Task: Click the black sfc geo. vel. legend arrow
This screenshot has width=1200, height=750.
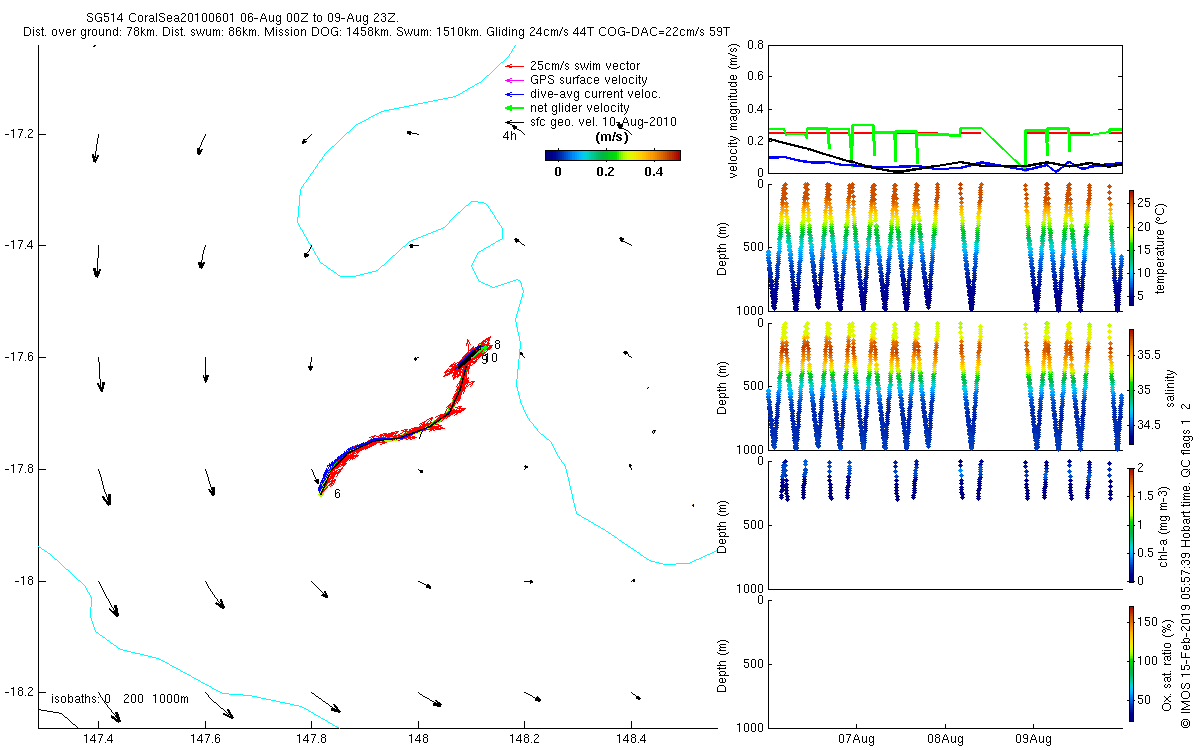Action: [x=515, y=122]
